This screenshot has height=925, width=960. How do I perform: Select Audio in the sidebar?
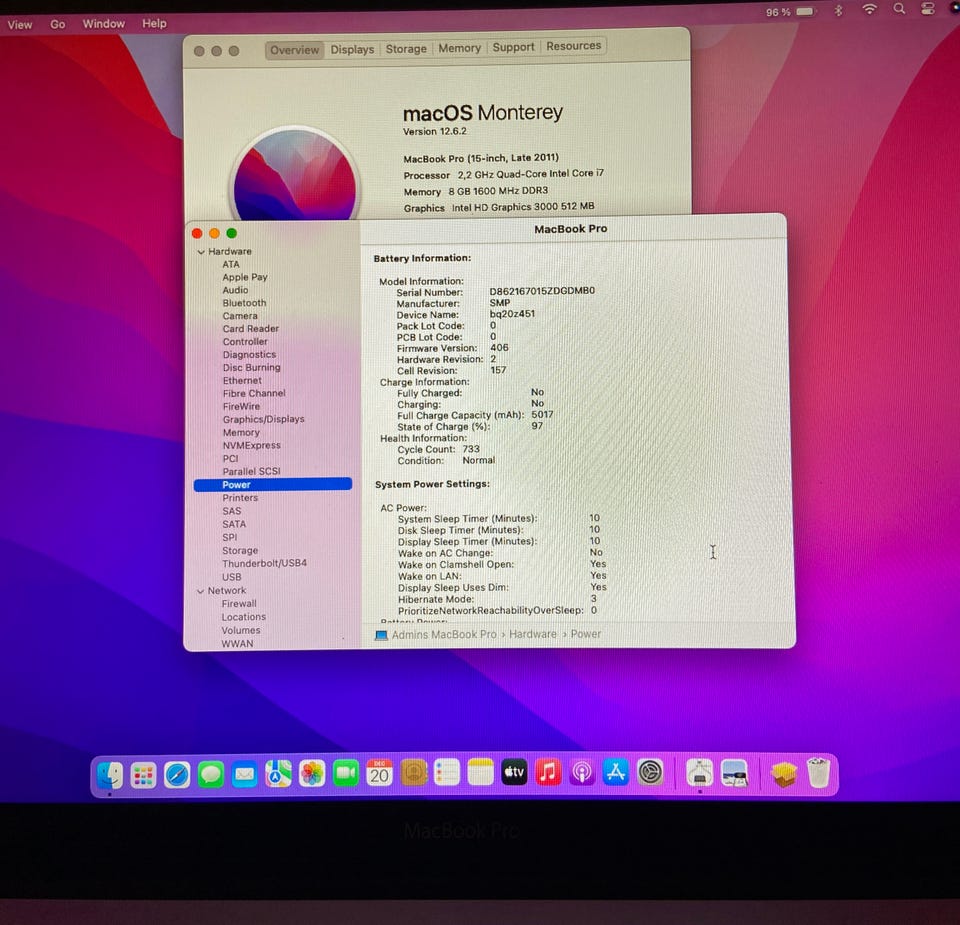pos(235,290)
